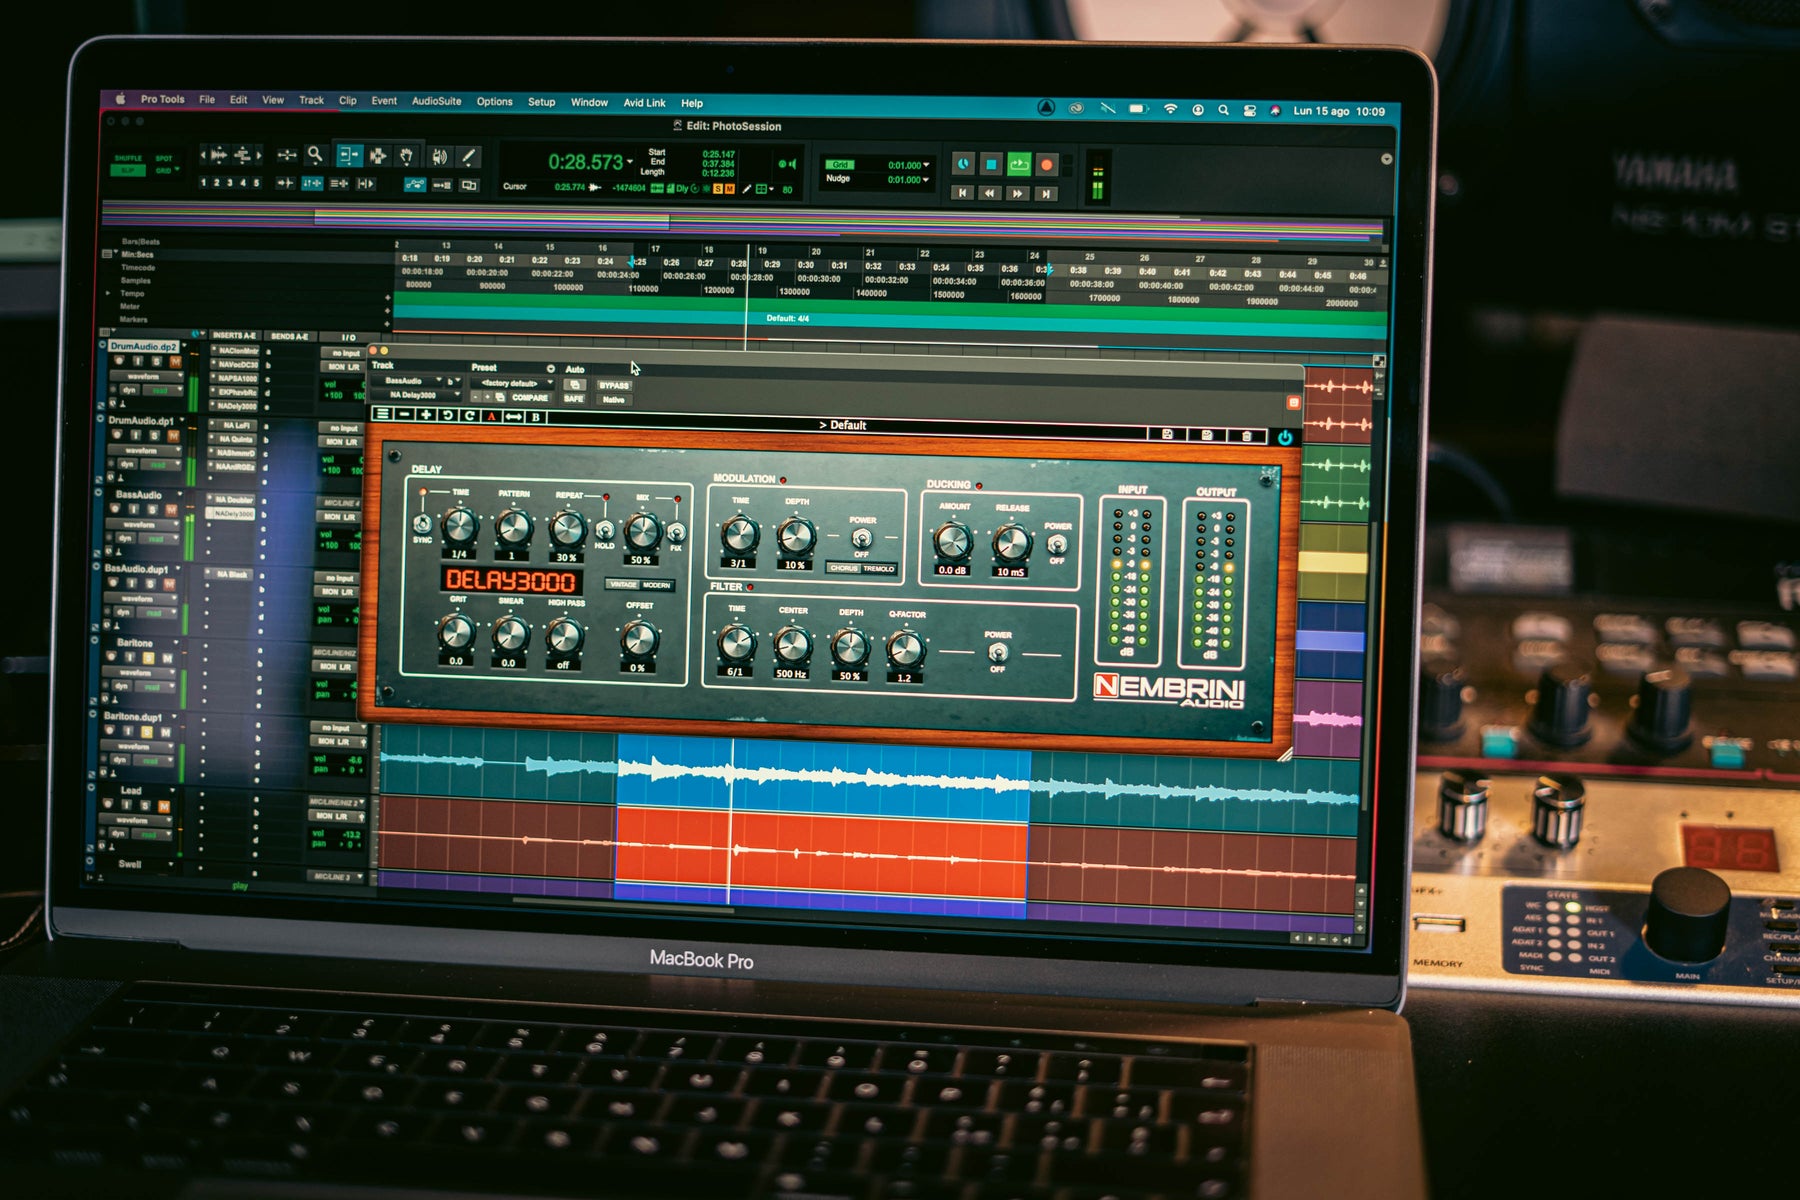
Task: Switch modulation mode to TREMOLO
Action: click(879, 568)
